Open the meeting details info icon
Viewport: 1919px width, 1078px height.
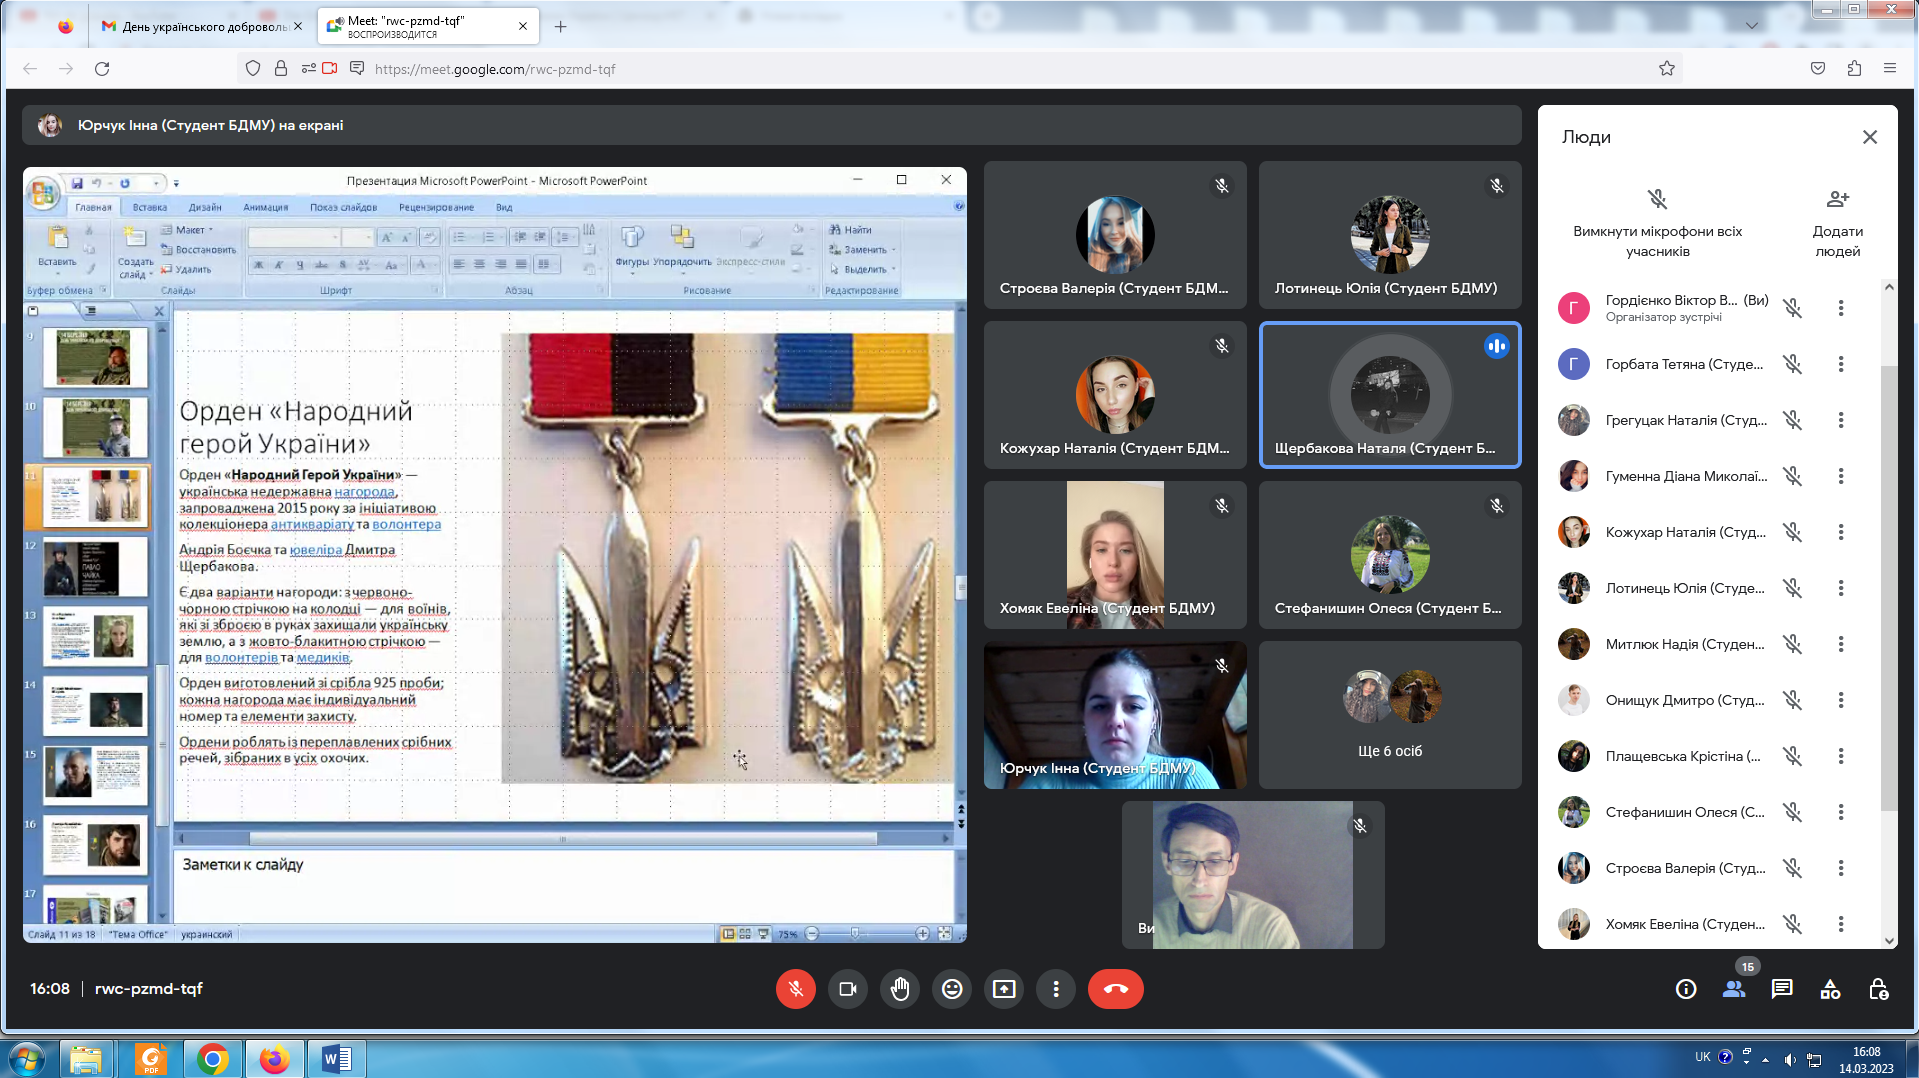(x=1686, y=989)
